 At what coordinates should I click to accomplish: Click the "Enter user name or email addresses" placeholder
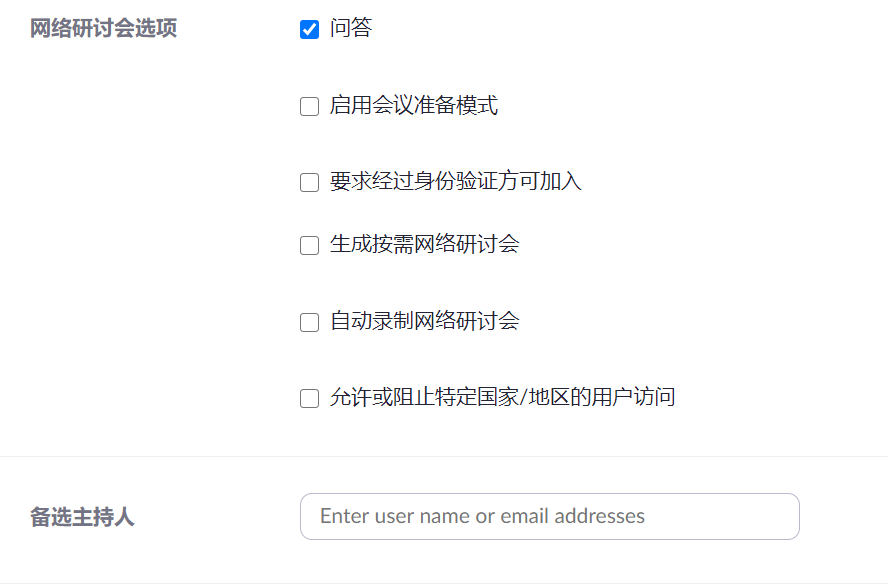(x=482, y=517)
